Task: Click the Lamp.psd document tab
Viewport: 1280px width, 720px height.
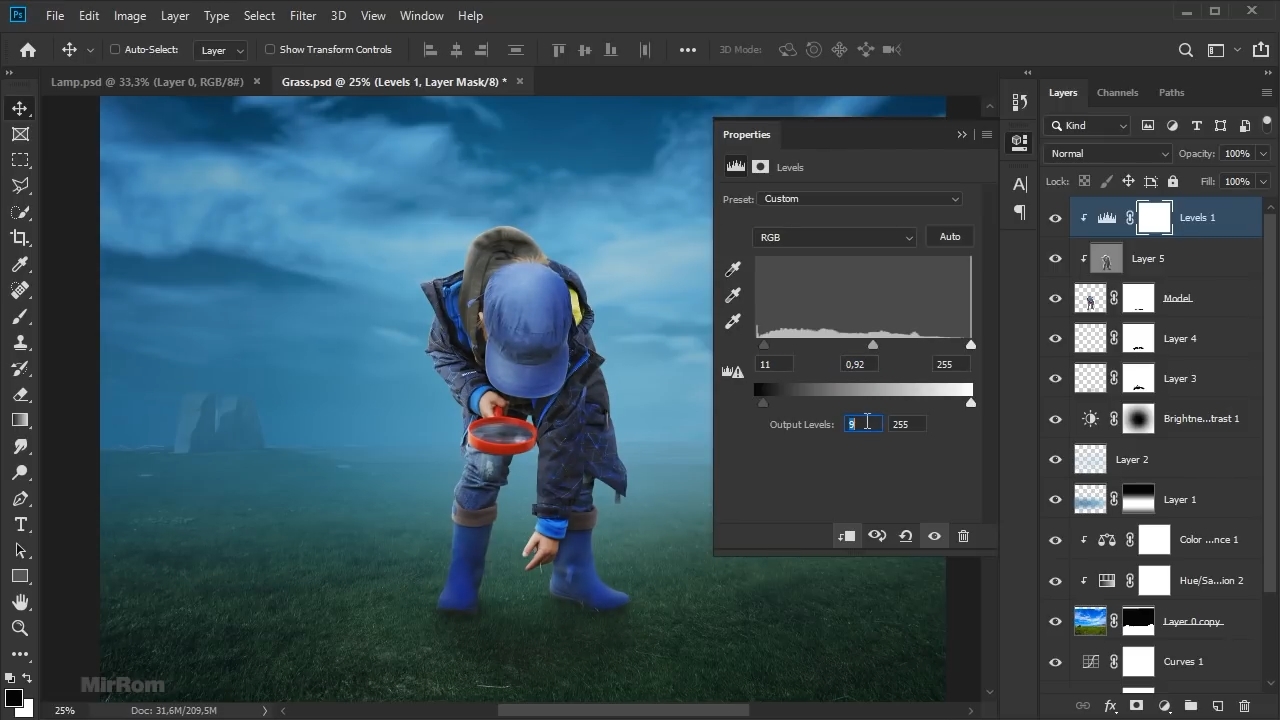Action: coord(147,82)
